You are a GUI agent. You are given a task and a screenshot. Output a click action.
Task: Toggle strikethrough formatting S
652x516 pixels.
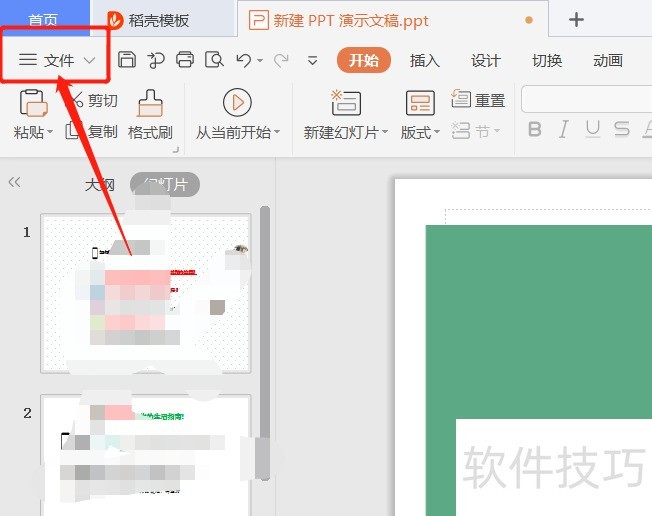click(x=622, y=129)
